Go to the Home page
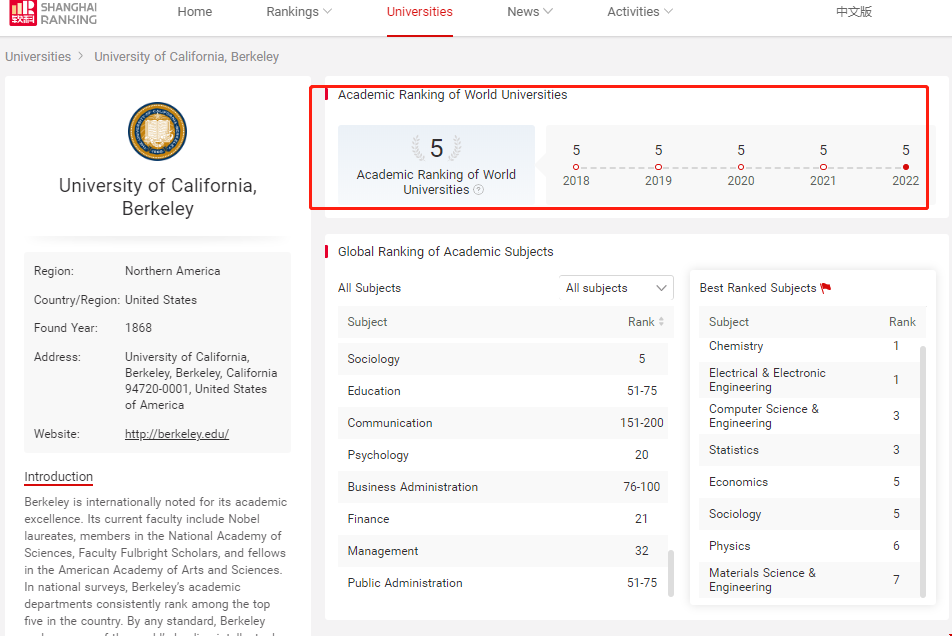 point(195,12)
